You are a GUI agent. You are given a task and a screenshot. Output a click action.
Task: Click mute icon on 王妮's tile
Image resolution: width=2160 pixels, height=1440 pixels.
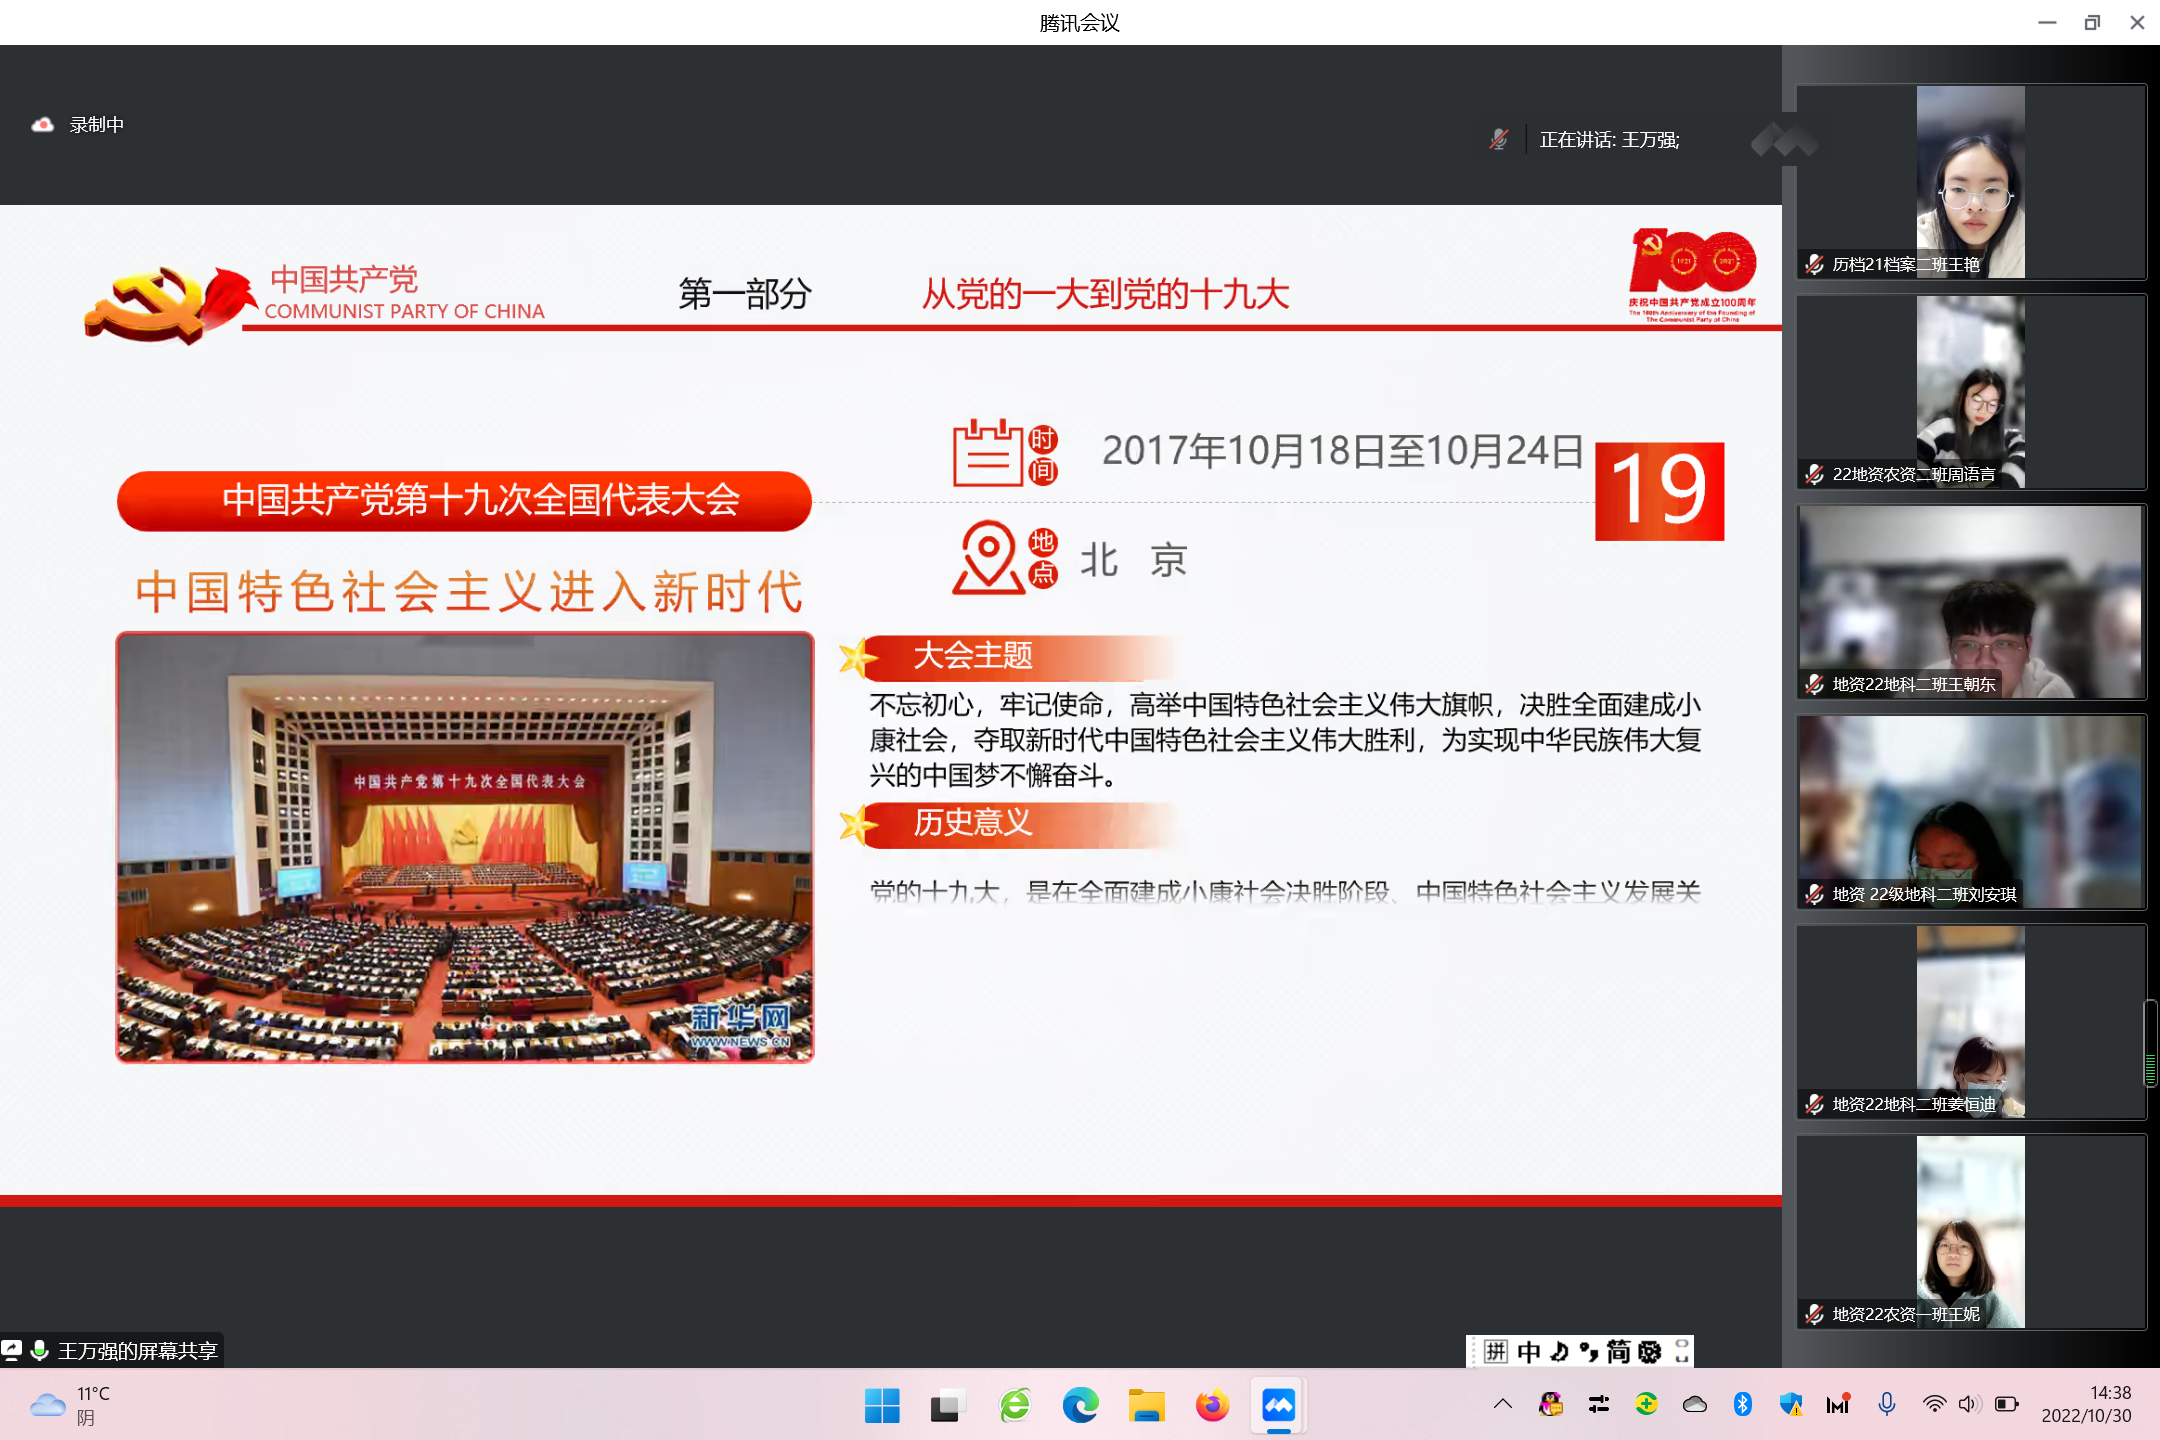pyautogui.click(x=1814, y=1315)
